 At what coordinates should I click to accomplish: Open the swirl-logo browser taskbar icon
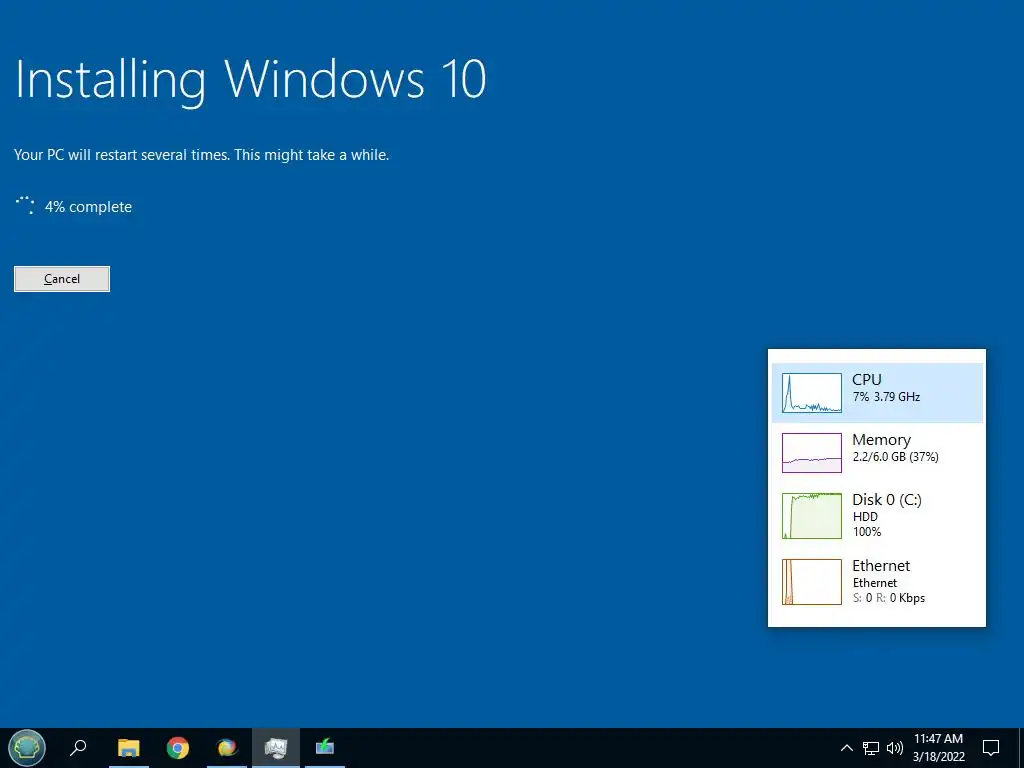tap(227, 747)
